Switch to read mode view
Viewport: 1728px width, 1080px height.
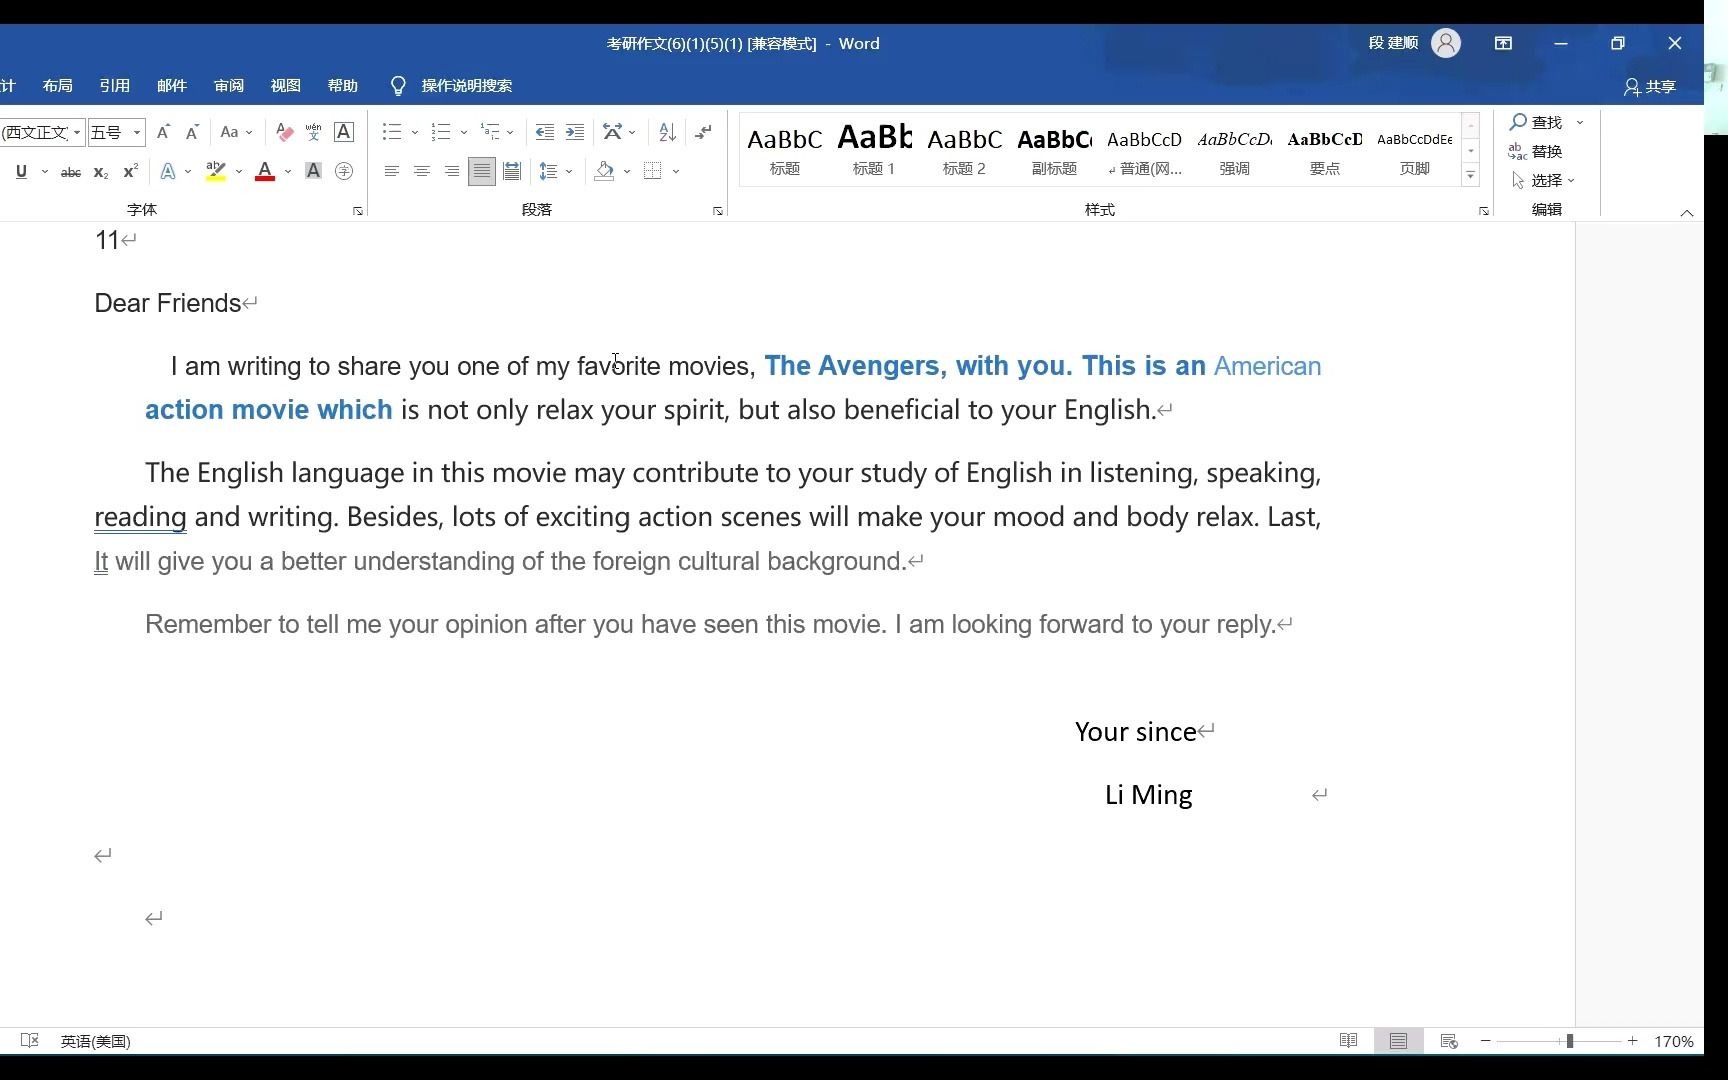[1348, 1041]
